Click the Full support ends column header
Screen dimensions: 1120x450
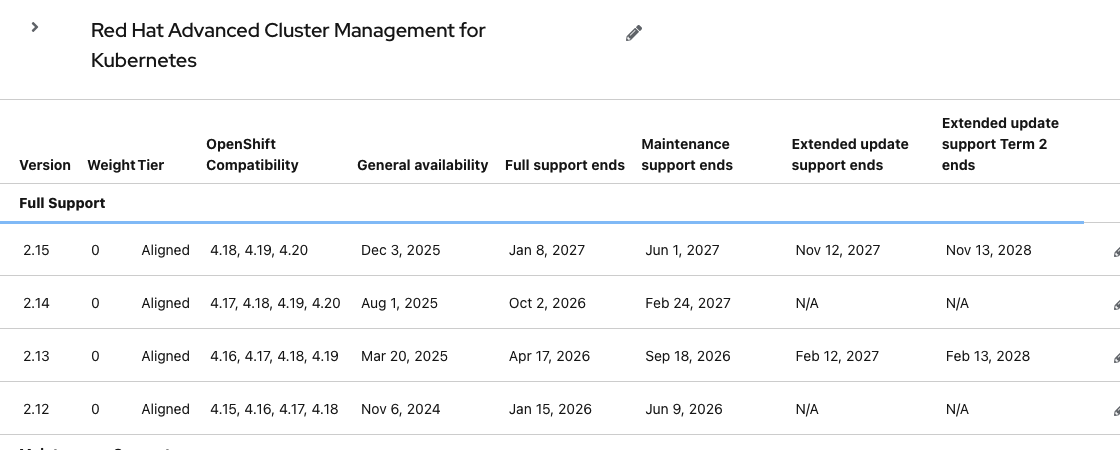click(x=564, y=165)
